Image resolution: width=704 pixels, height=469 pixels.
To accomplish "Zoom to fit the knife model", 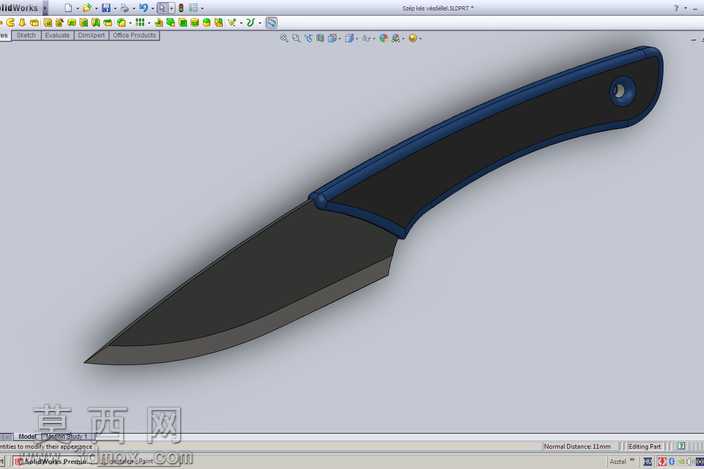I will [284, 39].
